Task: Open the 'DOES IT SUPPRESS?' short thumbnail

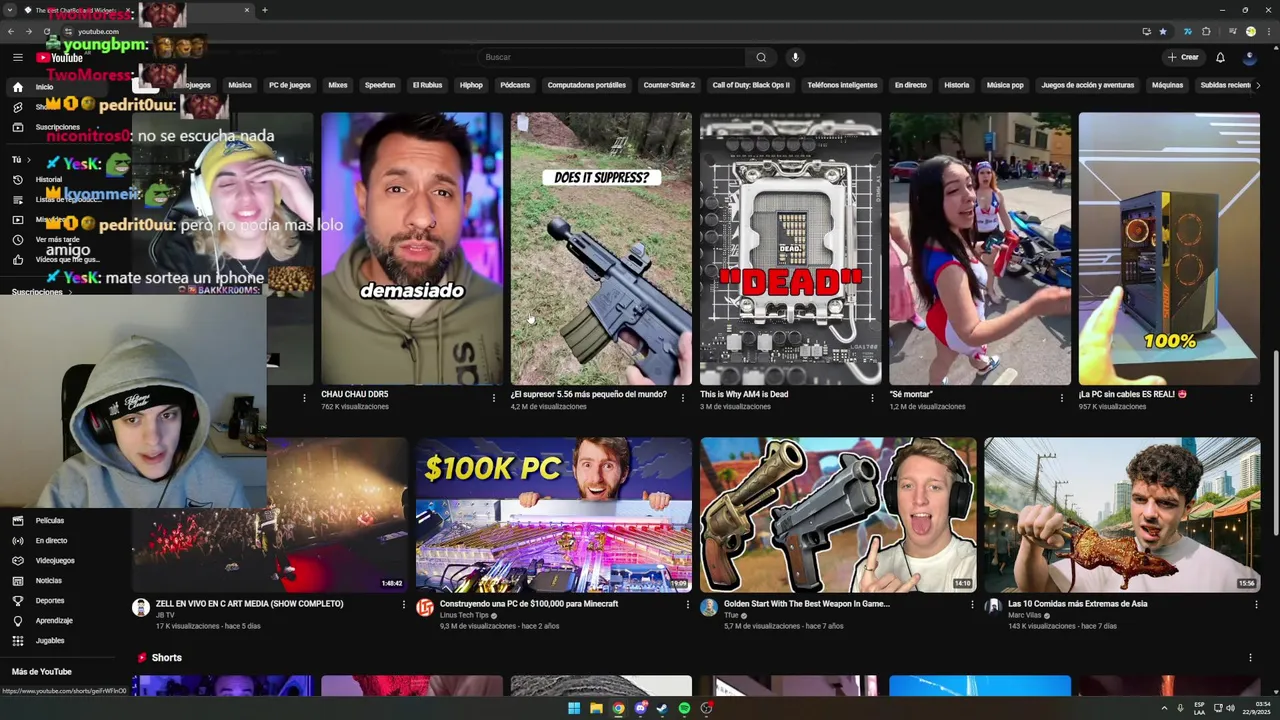Action: tap(601, 248)
